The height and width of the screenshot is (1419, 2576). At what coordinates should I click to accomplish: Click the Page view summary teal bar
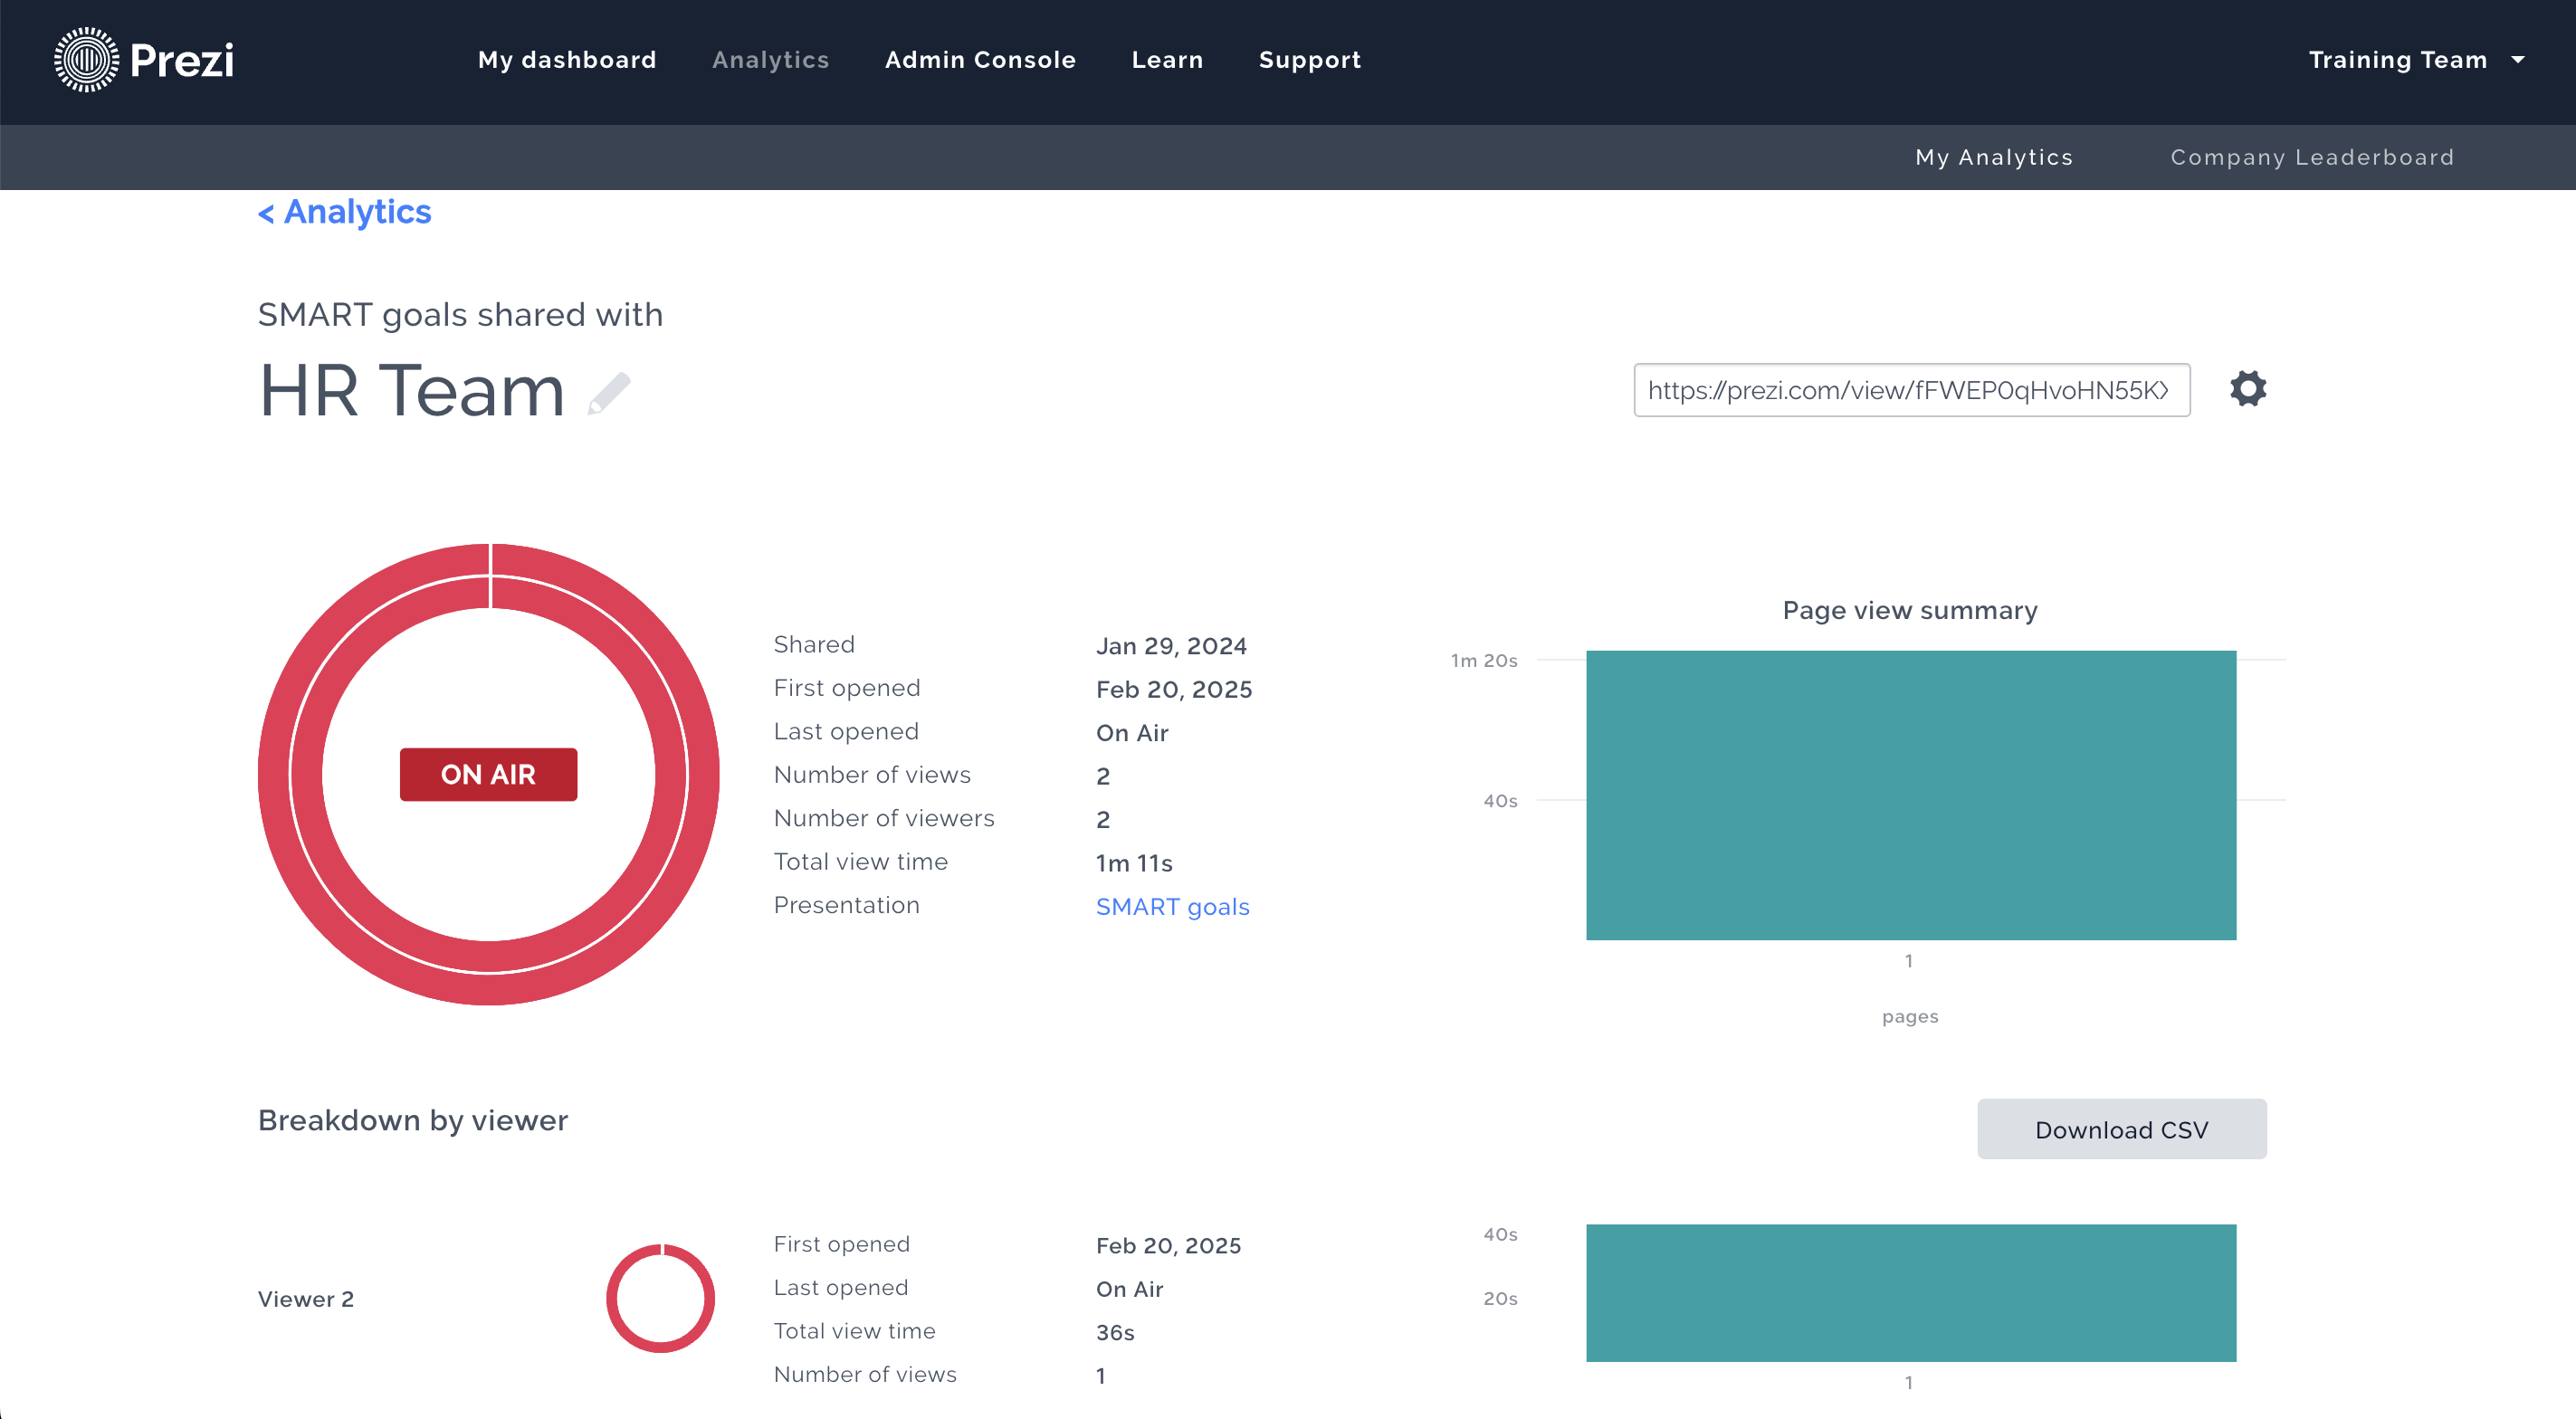(1910, 795)
